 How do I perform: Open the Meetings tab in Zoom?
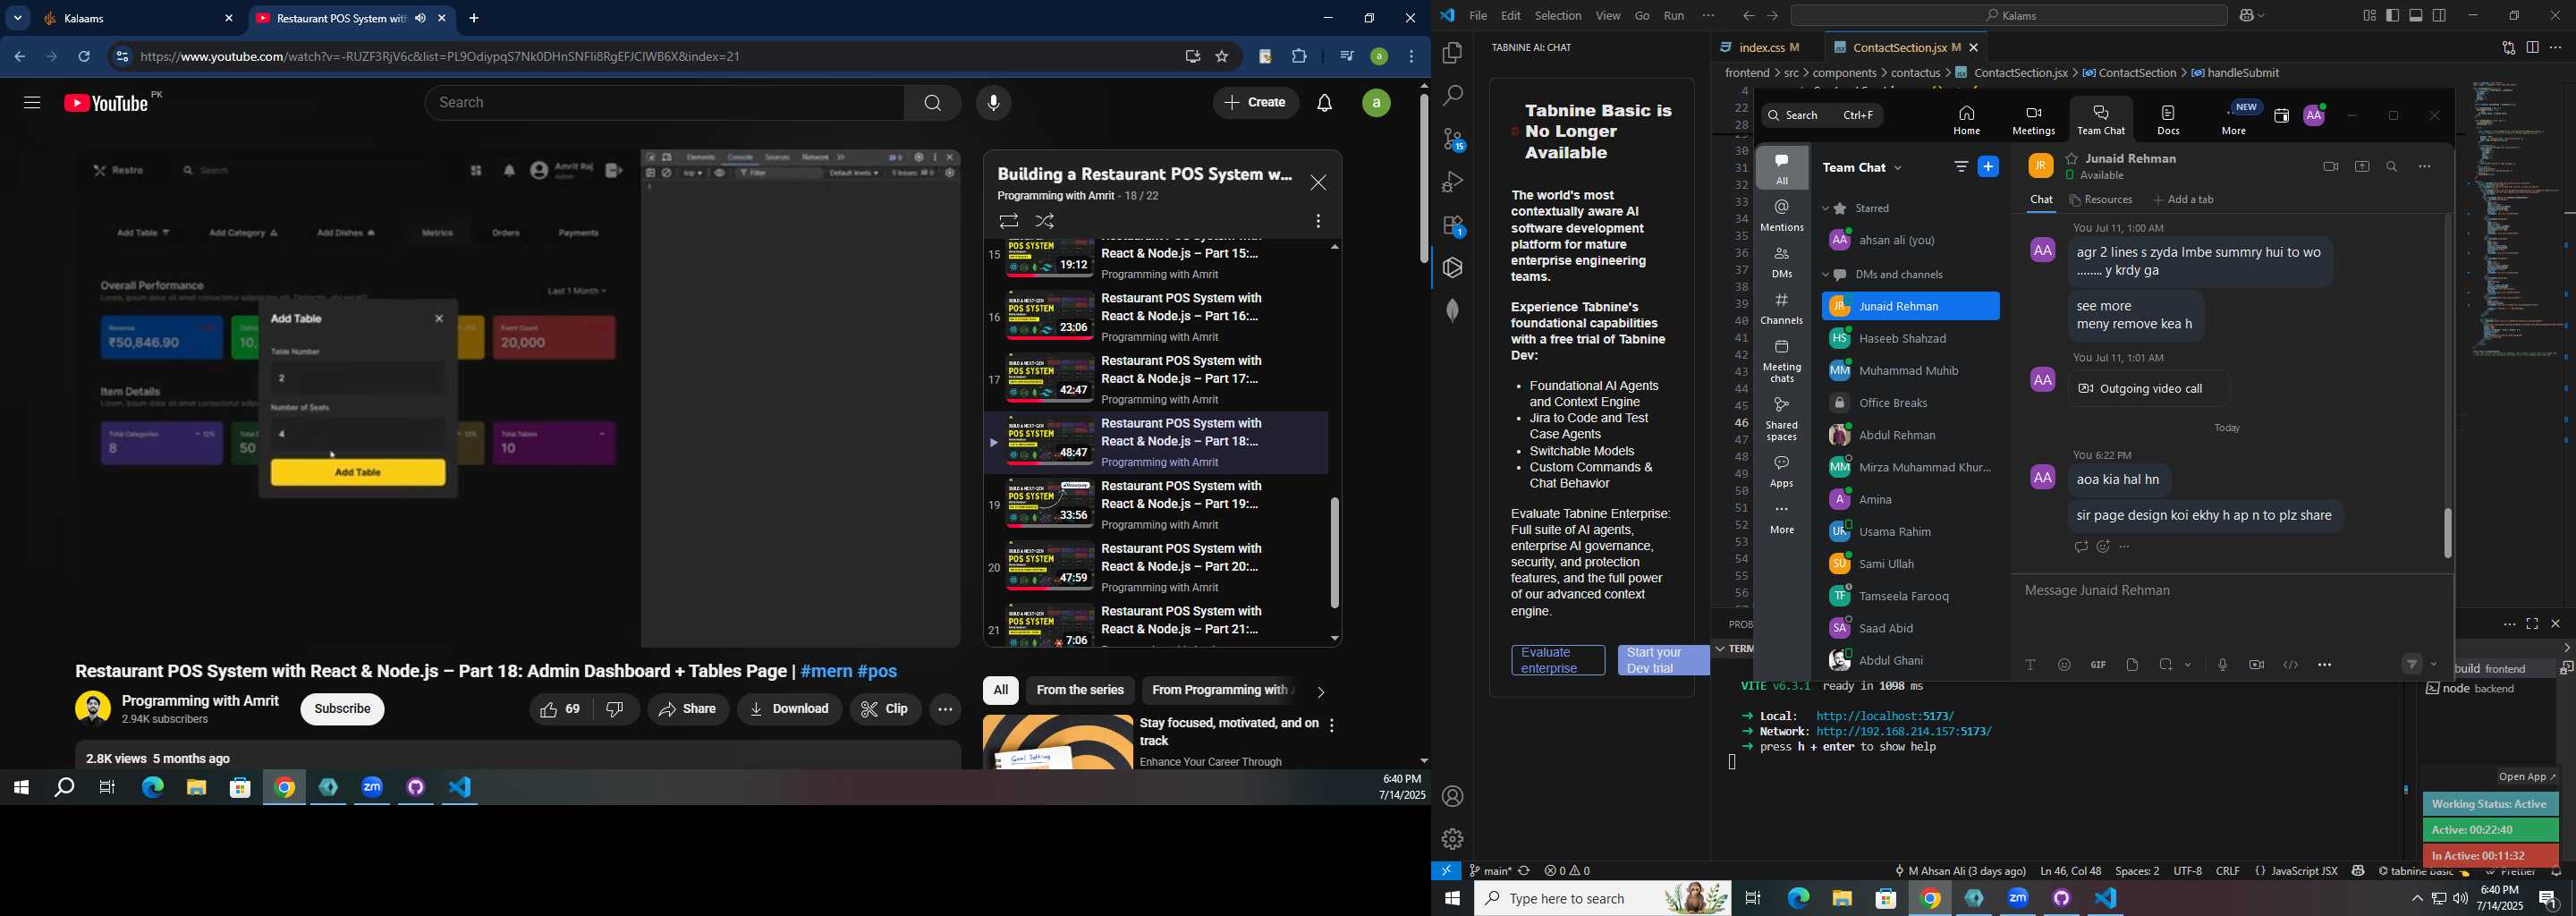(2033, 120)
